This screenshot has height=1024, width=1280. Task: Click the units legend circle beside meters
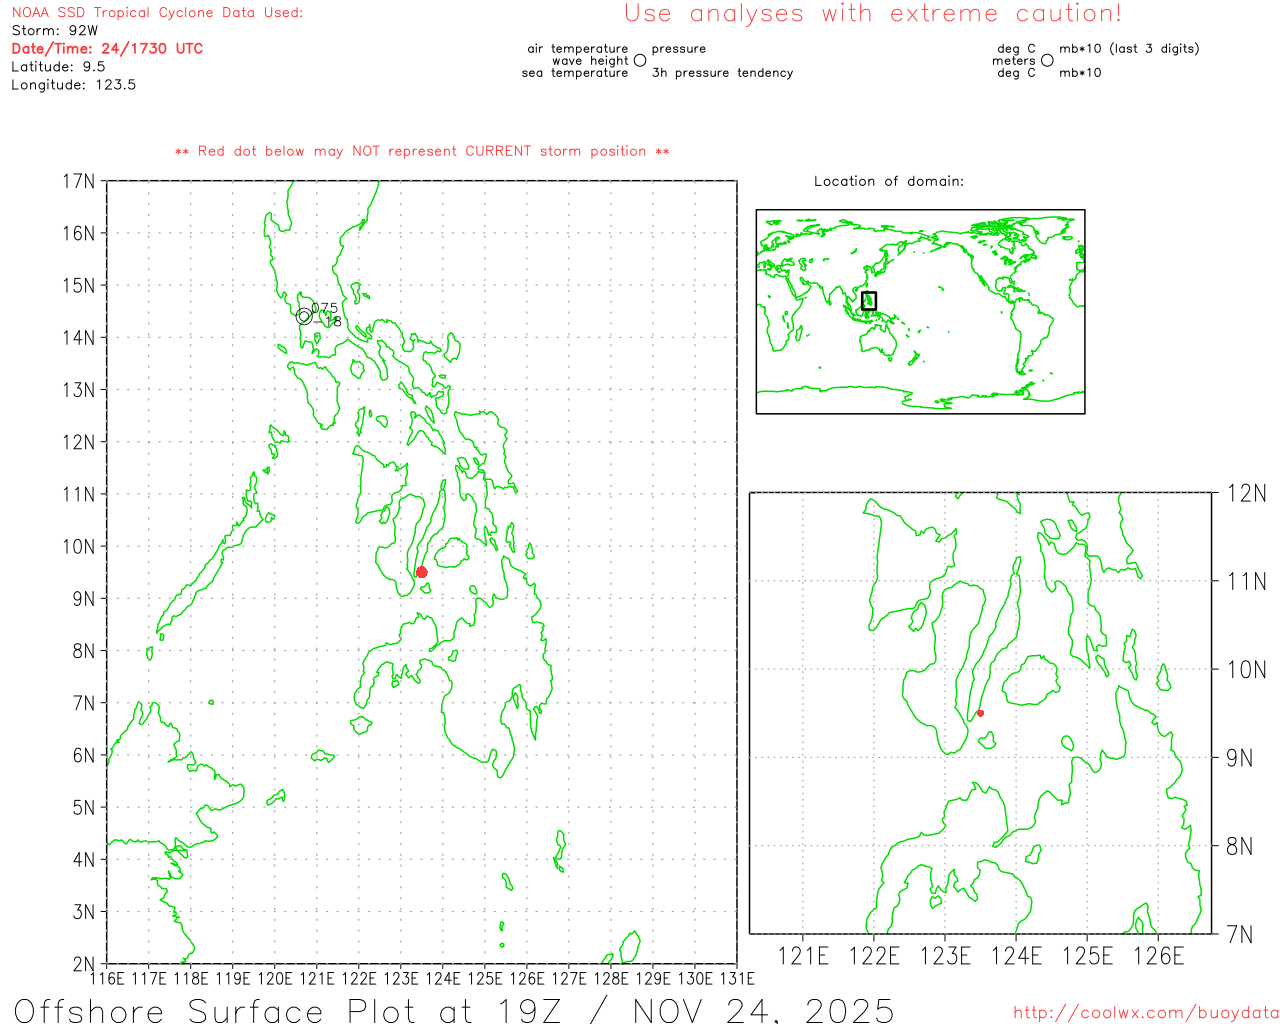(x=1047, y=61)
